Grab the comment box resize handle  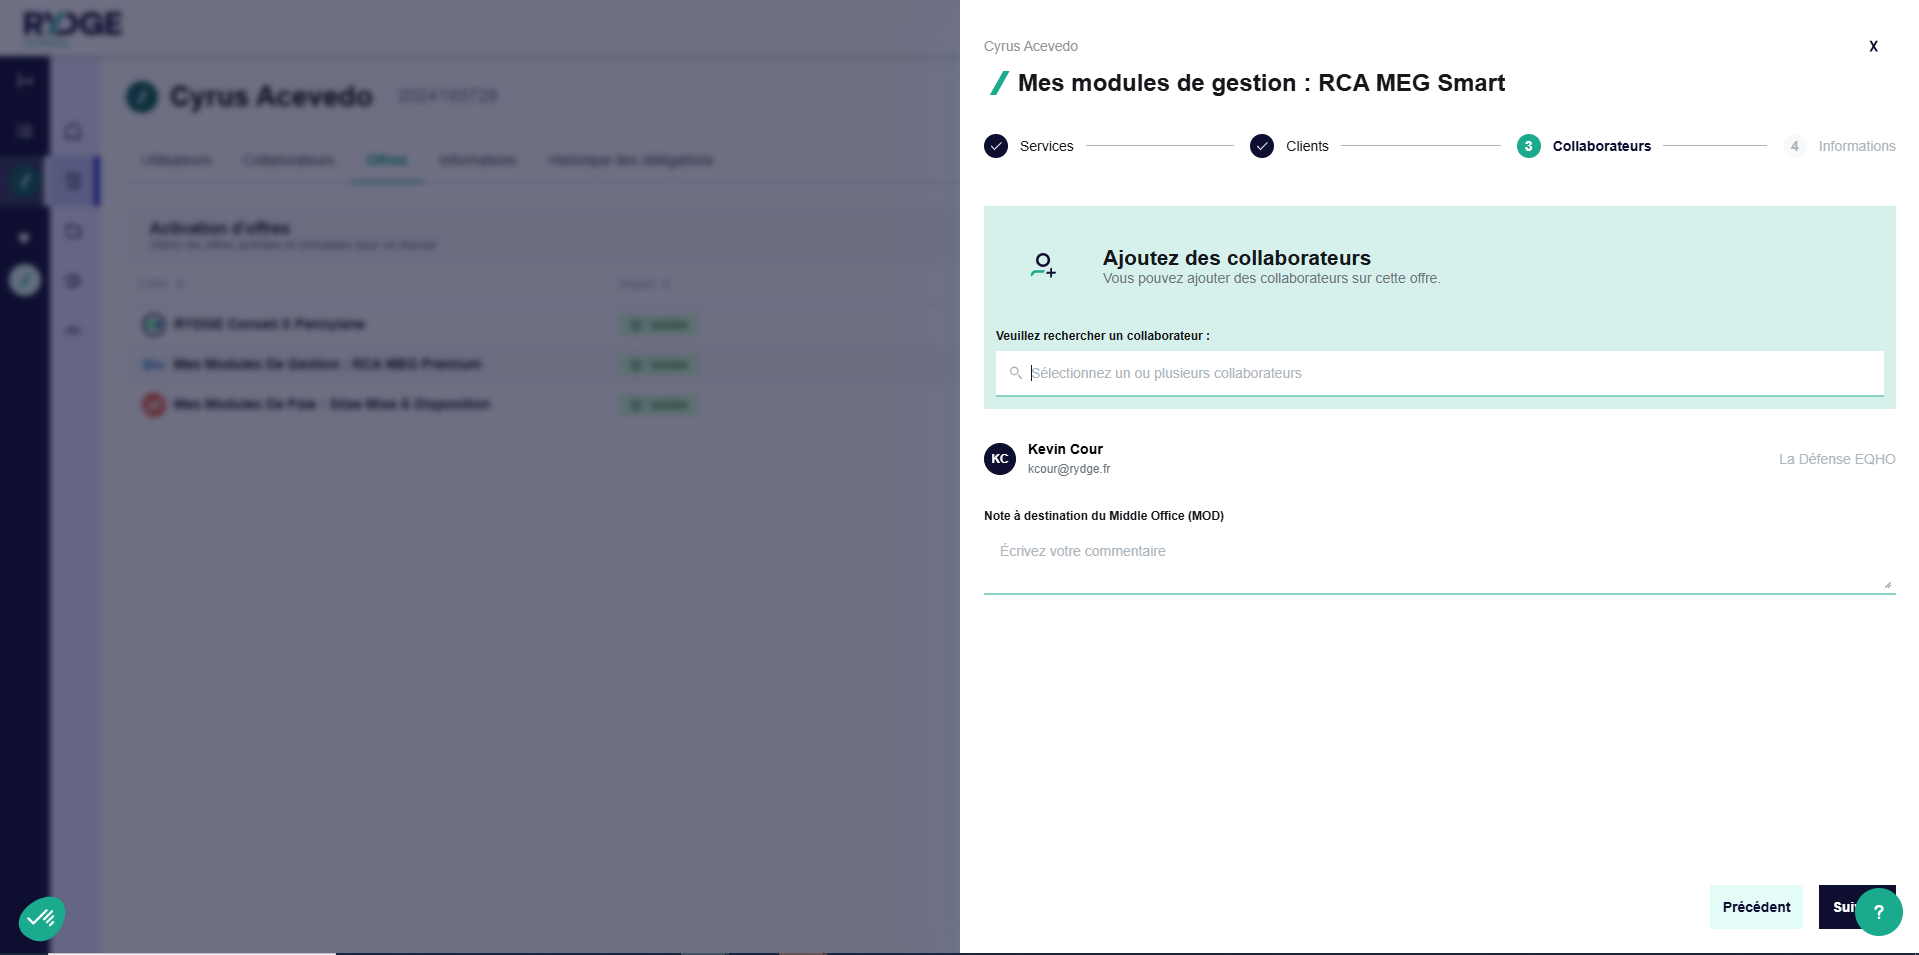click(1887, 585)
